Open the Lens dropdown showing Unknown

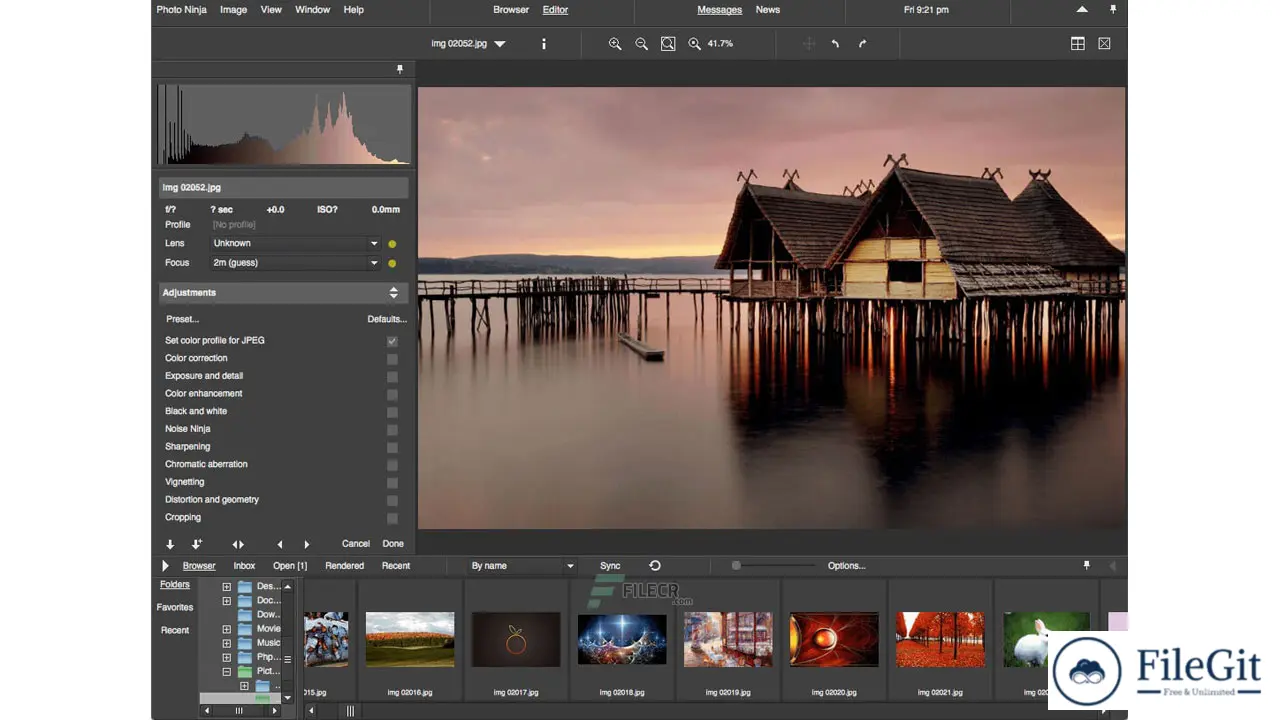coord(295,243)
